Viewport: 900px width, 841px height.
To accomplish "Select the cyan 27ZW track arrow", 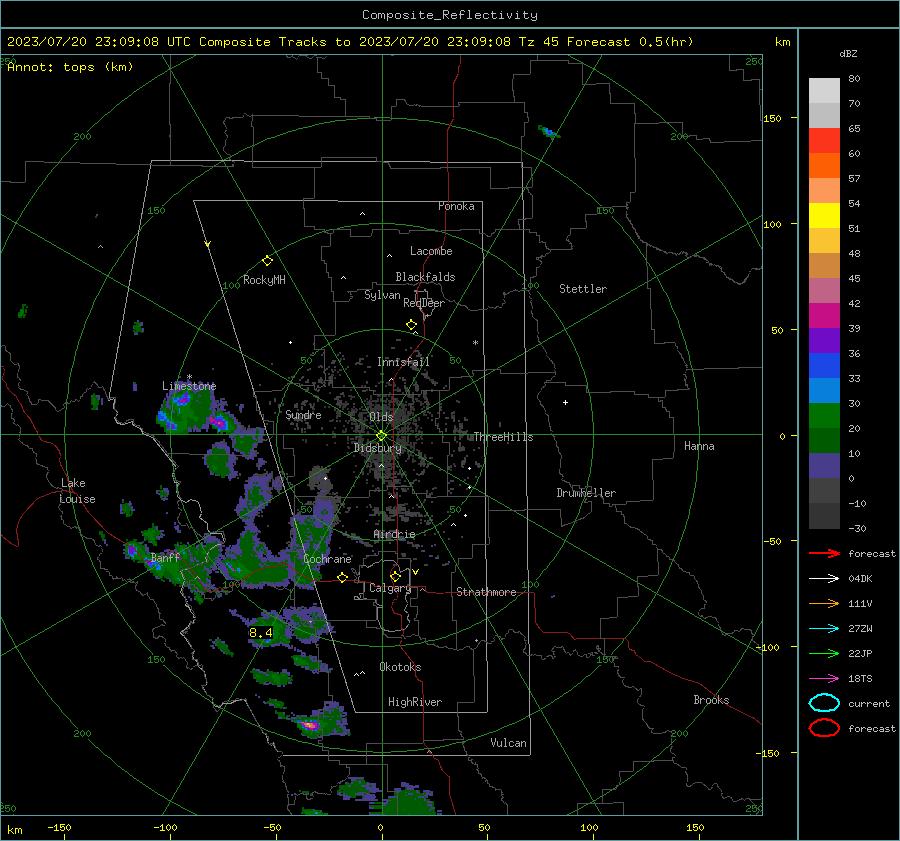I will pos(824,629).
